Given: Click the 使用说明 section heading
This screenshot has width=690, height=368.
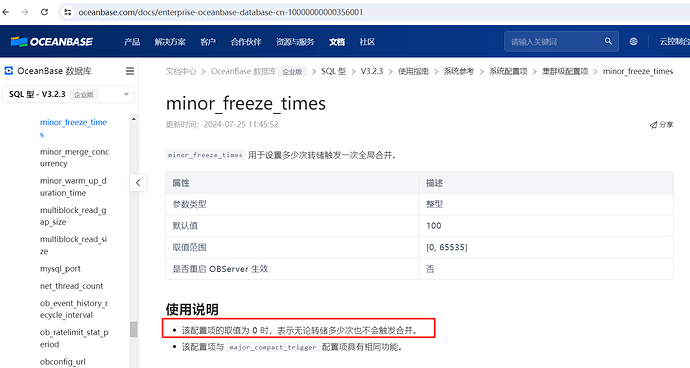Looking at the screenshot, I should pyautogui.click(x=192, y=309).
